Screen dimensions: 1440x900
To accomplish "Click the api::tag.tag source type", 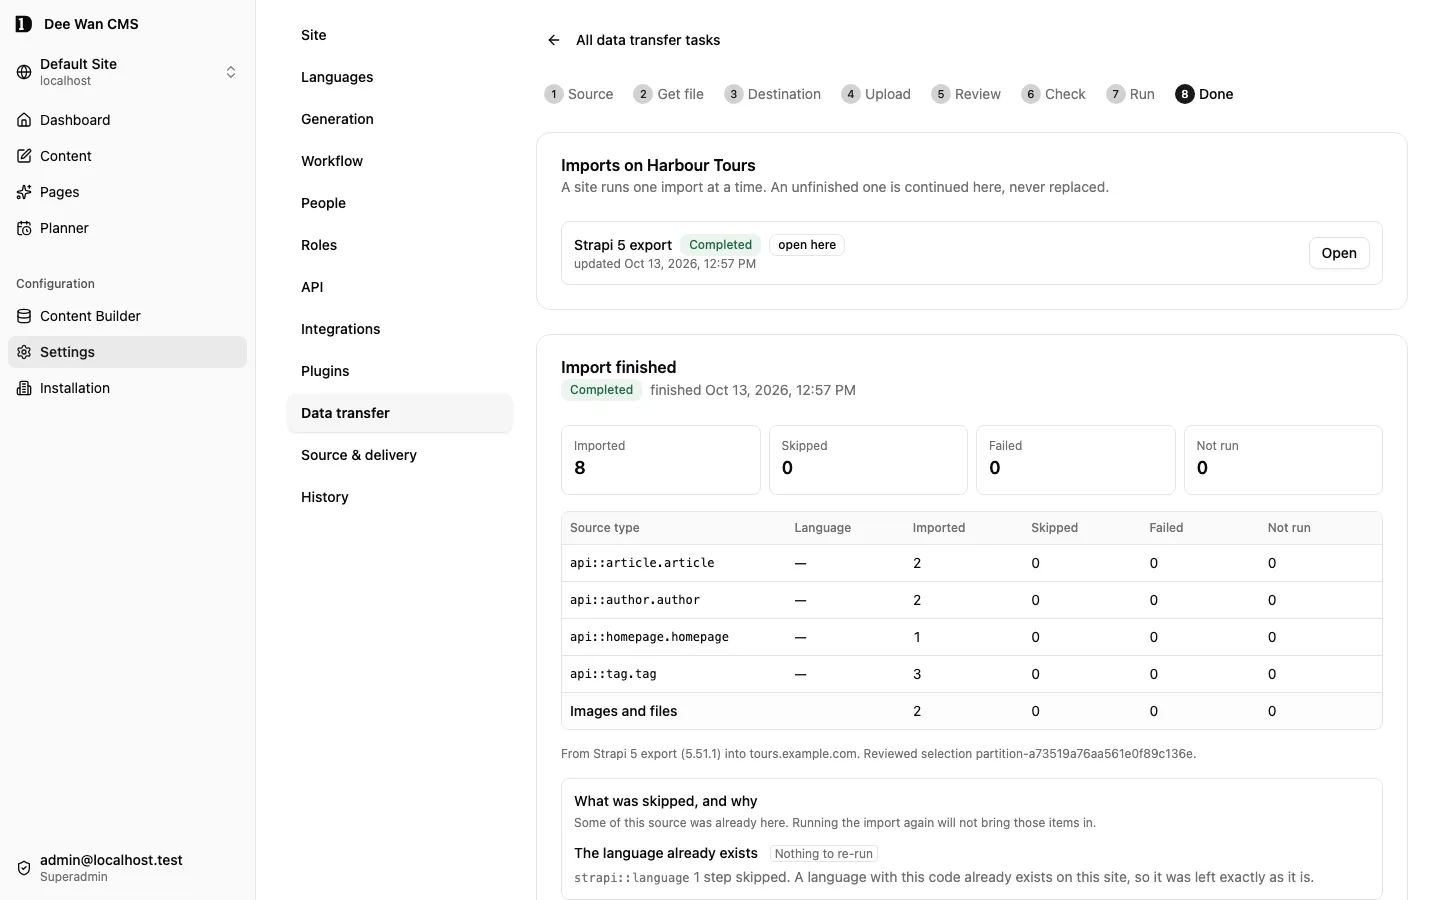I will 613,674.
